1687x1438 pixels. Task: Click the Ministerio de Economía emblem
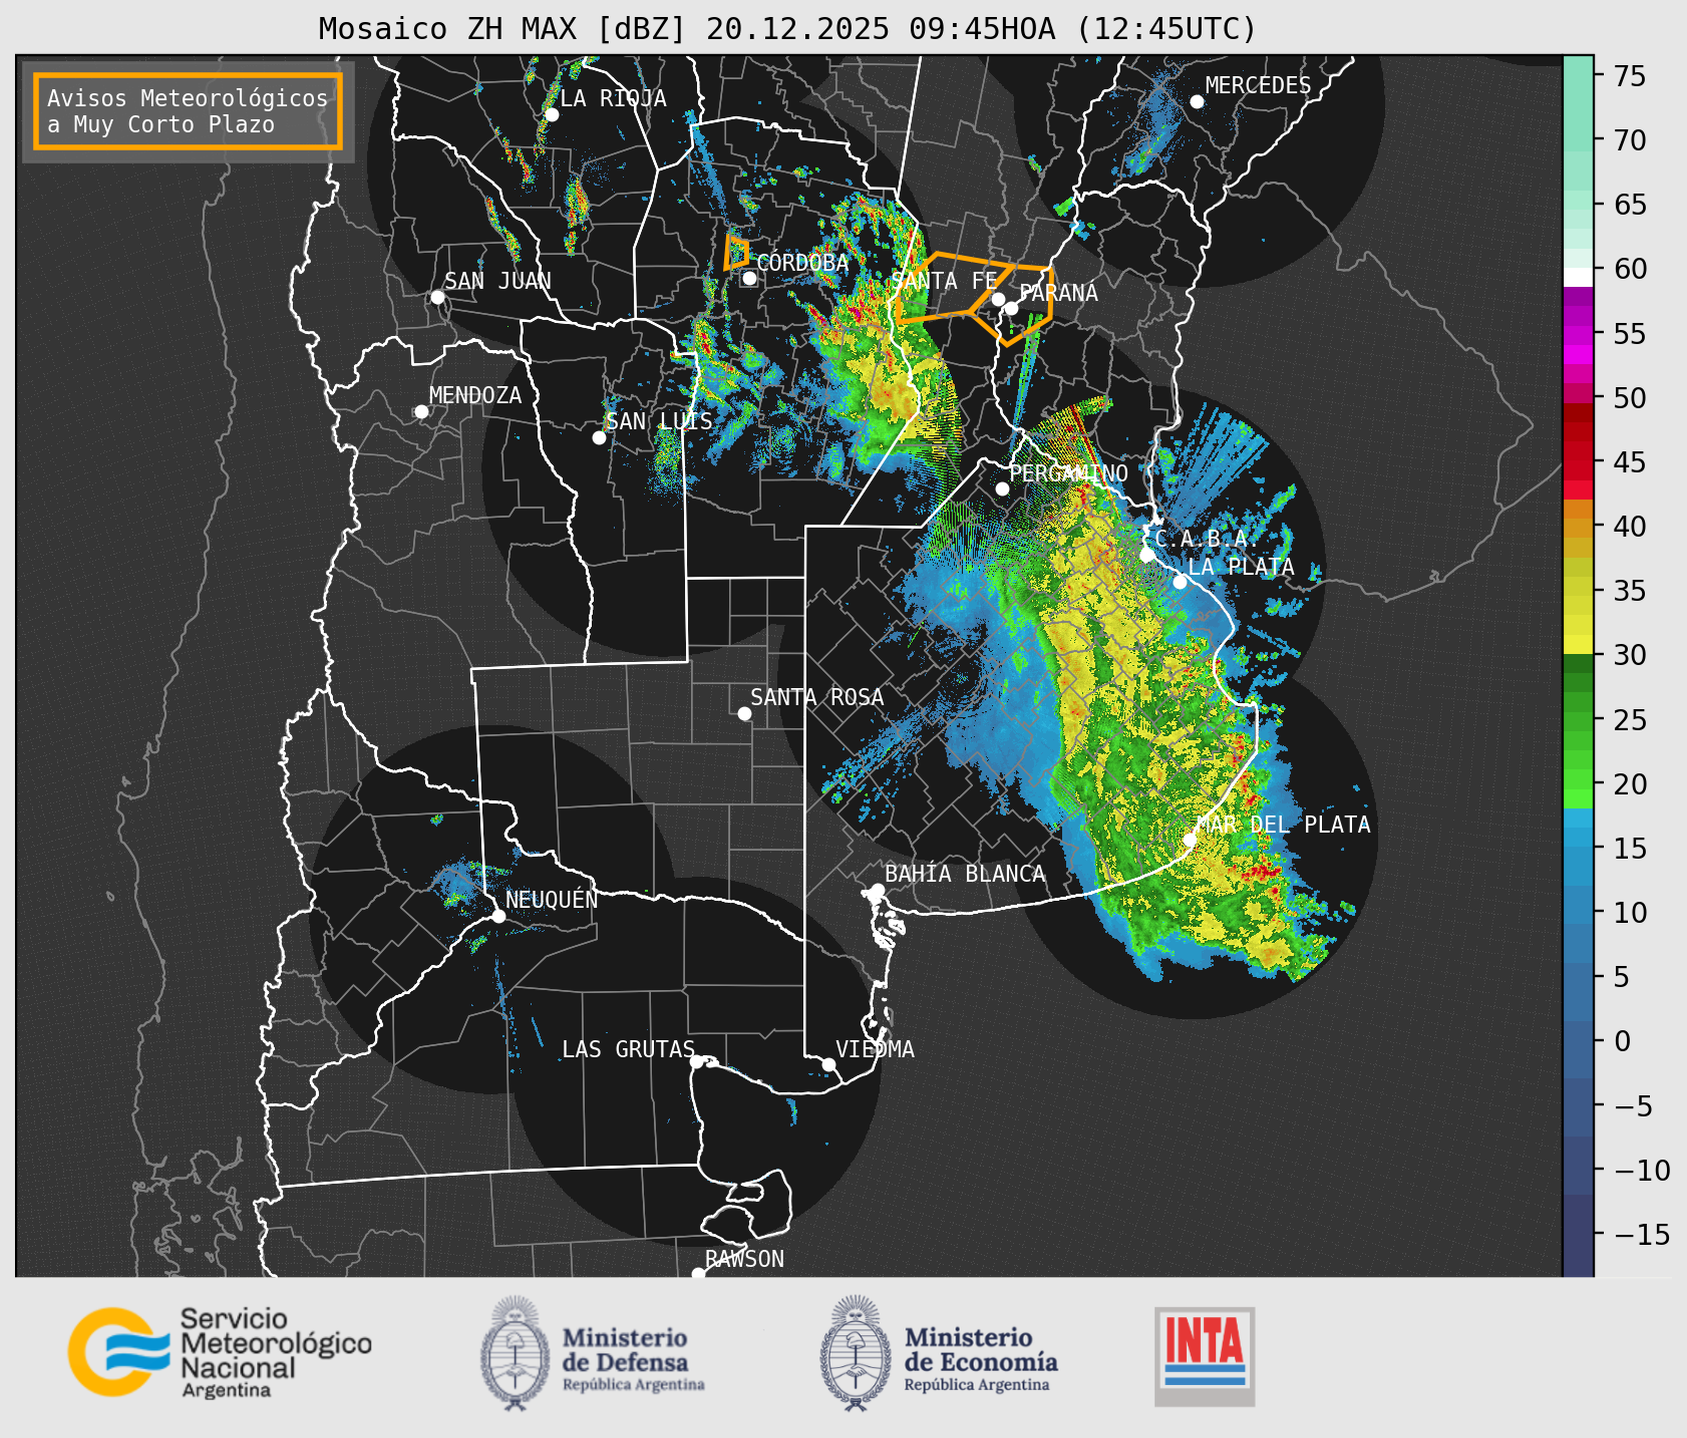[x=856, y=1352]
